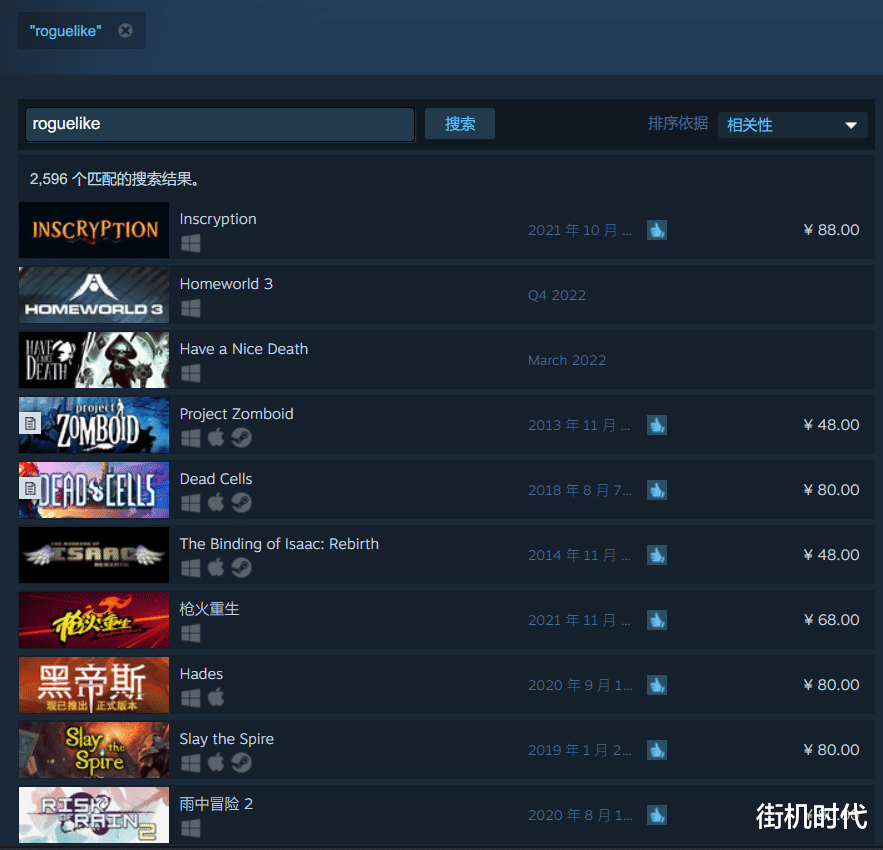883x850 pixels.
Task: Click the Windows icon under Homeworld 3
Action: (x=191, y=308)
